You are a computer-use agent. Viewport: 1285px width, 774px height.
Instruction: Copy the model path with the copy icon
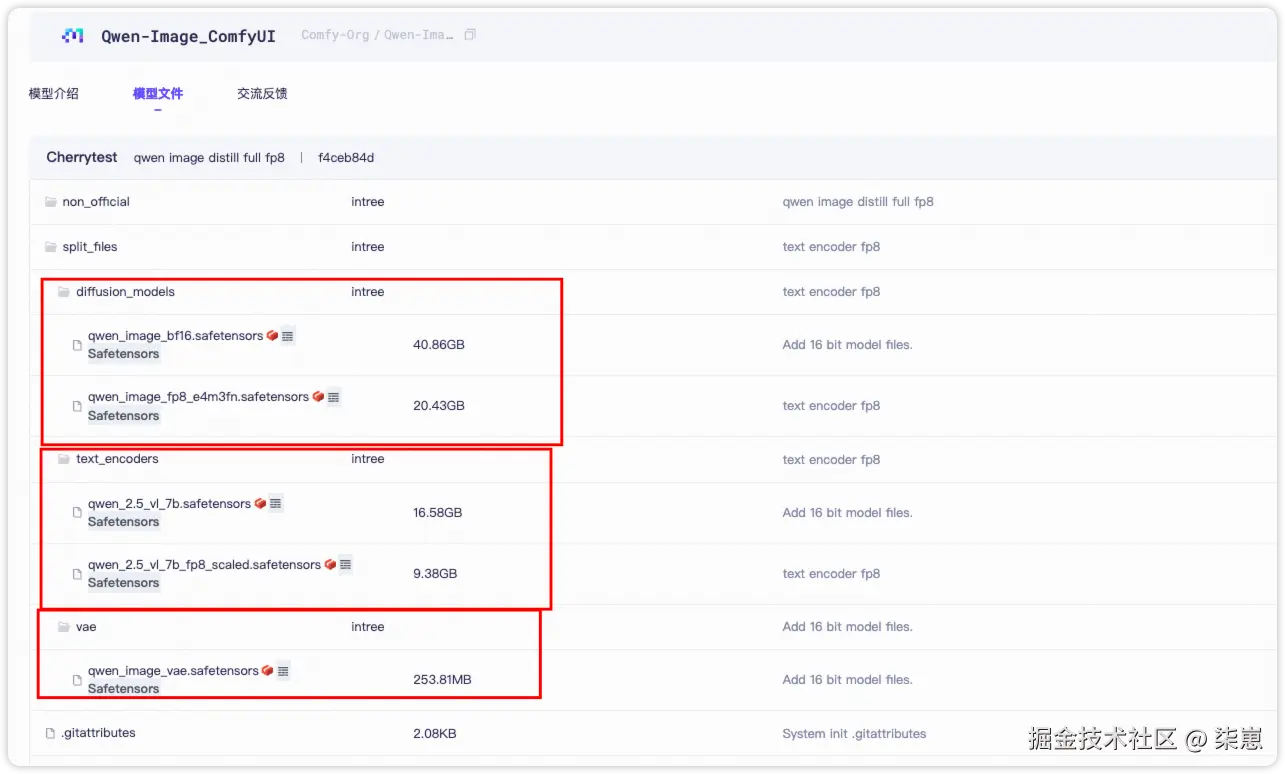[470, 35]
